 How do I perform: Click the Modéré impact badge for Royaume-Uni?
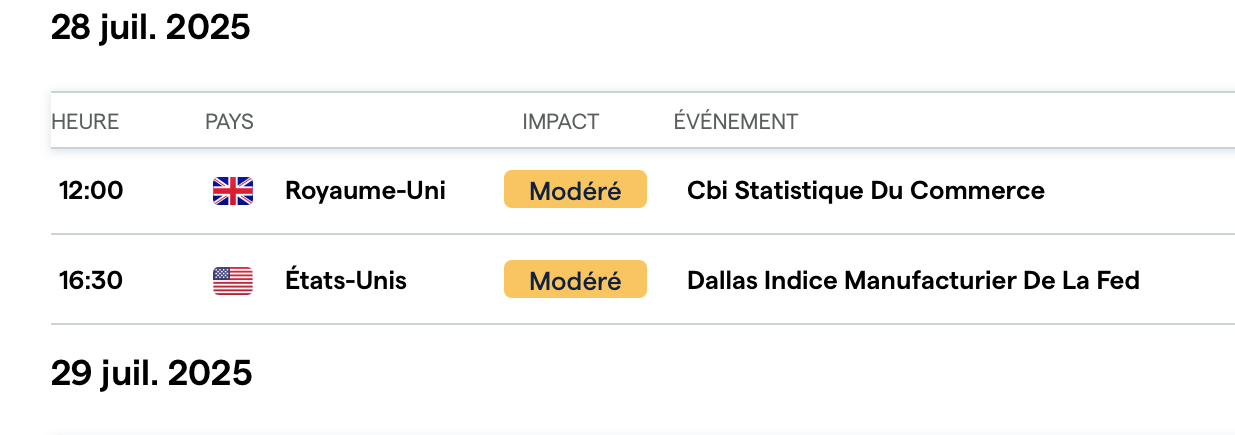click(575, 190)
